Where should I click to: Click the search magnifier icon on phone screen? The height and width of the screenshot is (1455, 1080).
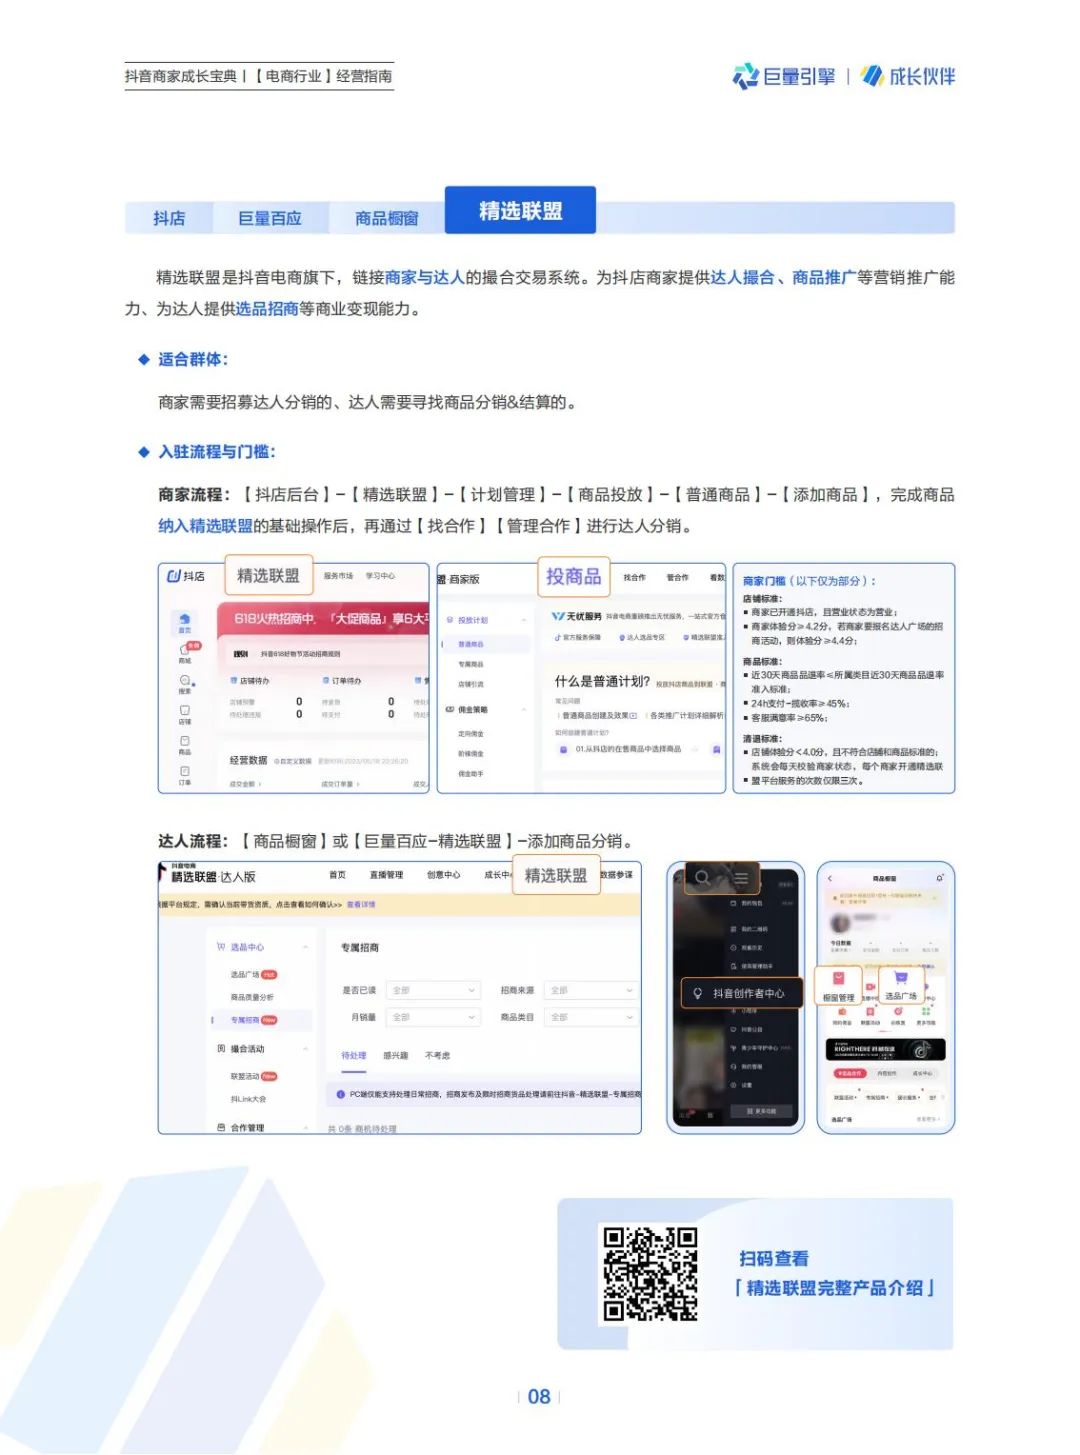(x=703, y=878)
